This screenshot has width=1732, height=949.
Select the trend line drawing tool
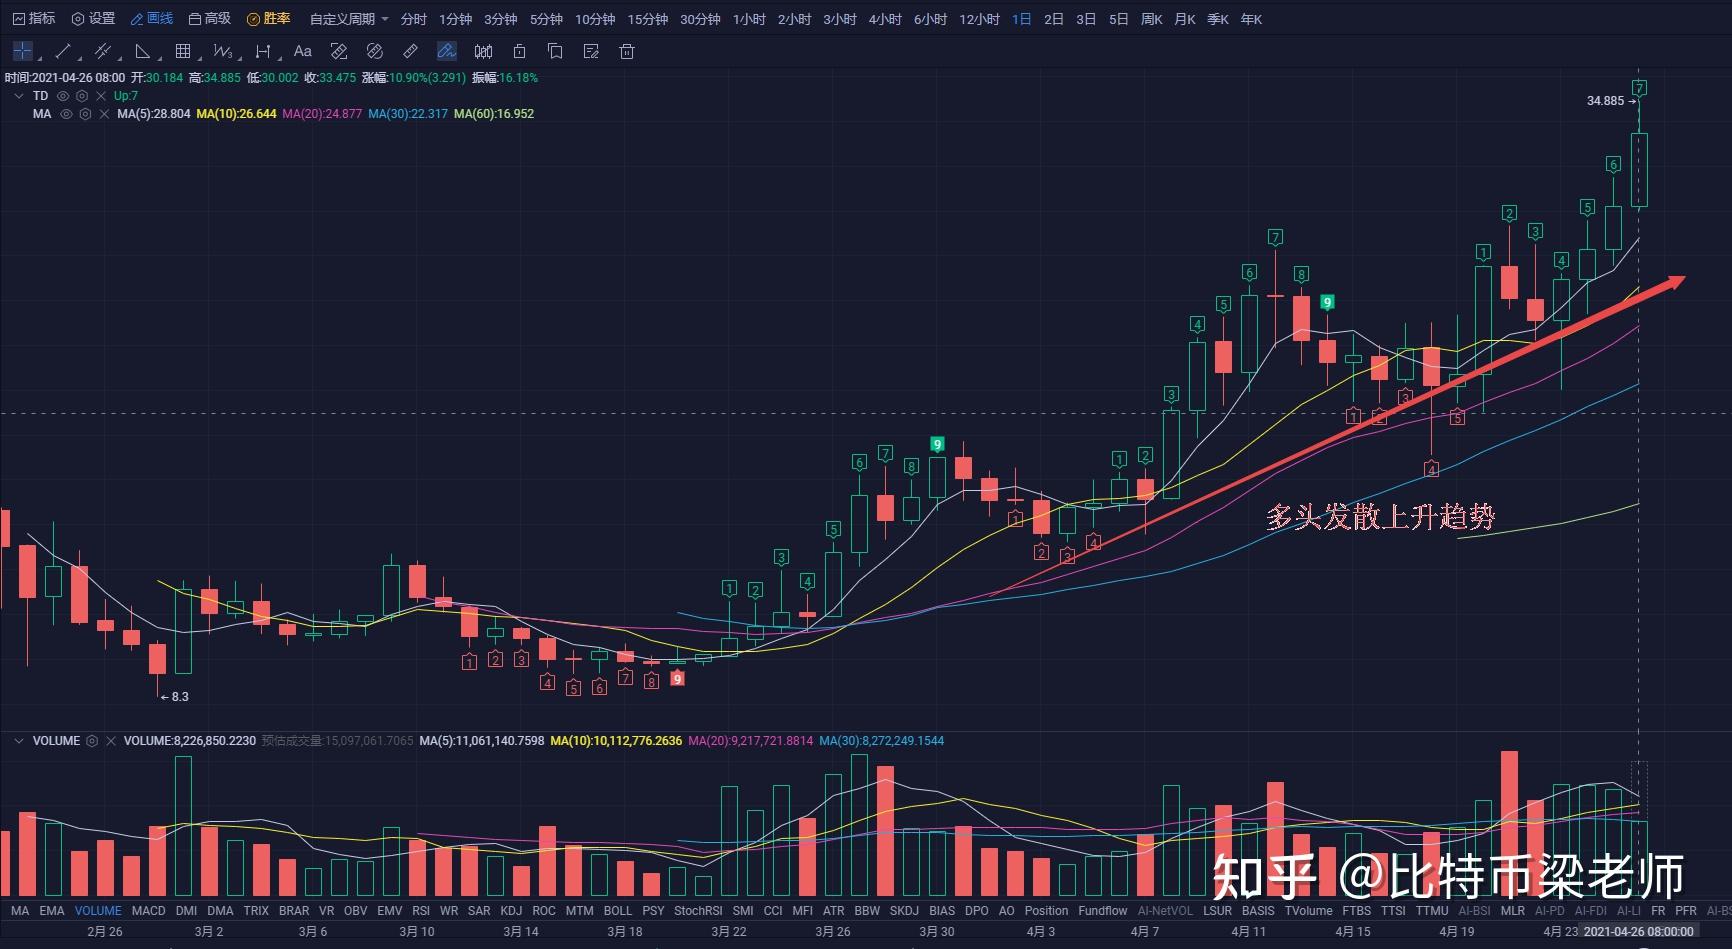click(63, 51)
